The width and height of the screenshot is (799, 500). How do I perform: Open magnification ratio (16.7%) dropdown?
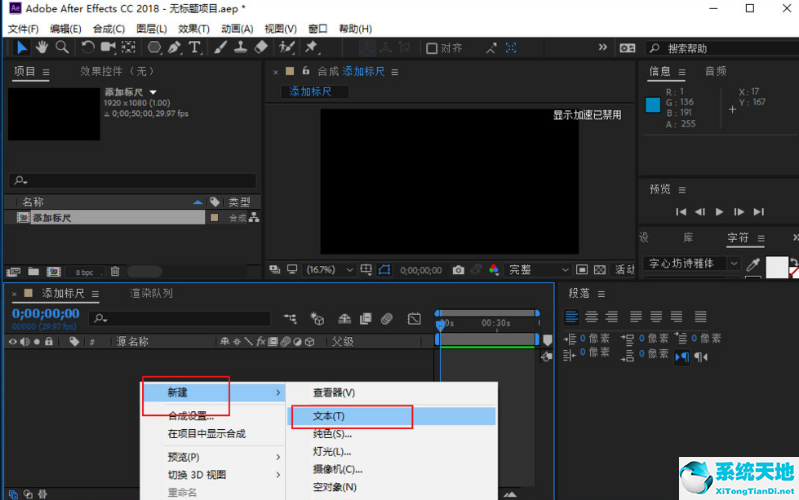tap(329, 270)
